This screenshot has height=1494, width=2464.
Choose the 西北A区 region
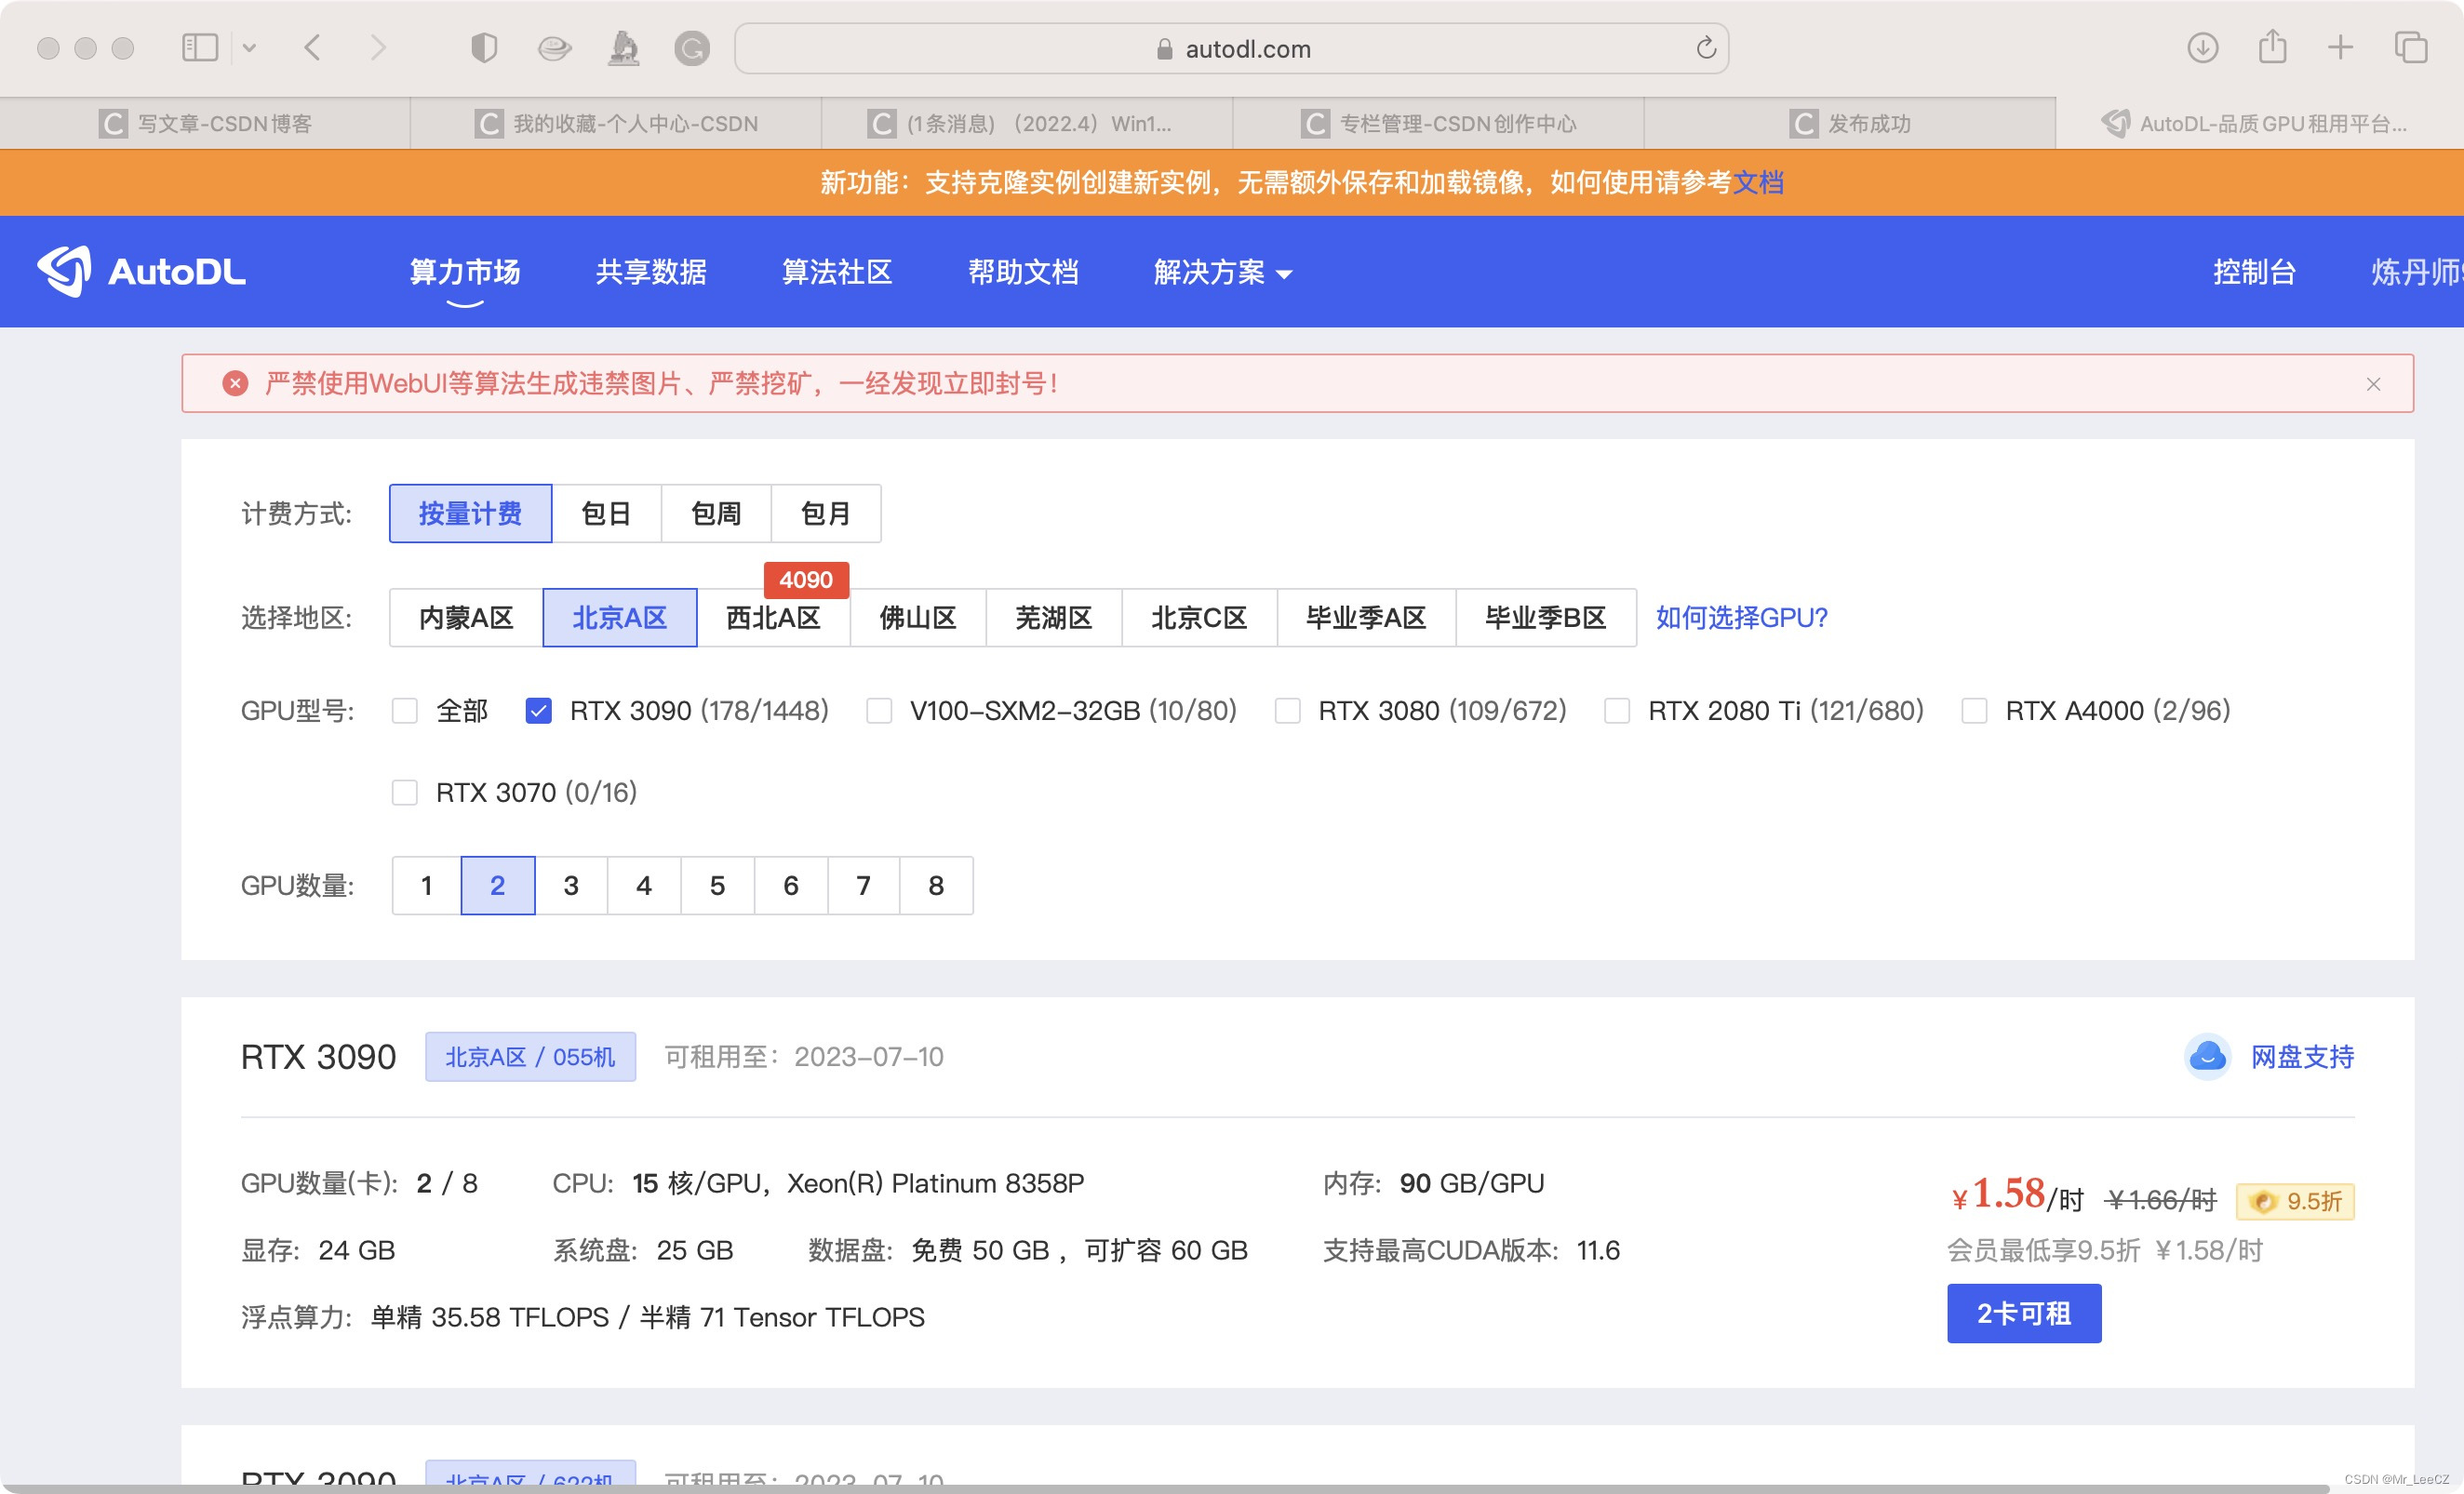[x=773, y=617]
